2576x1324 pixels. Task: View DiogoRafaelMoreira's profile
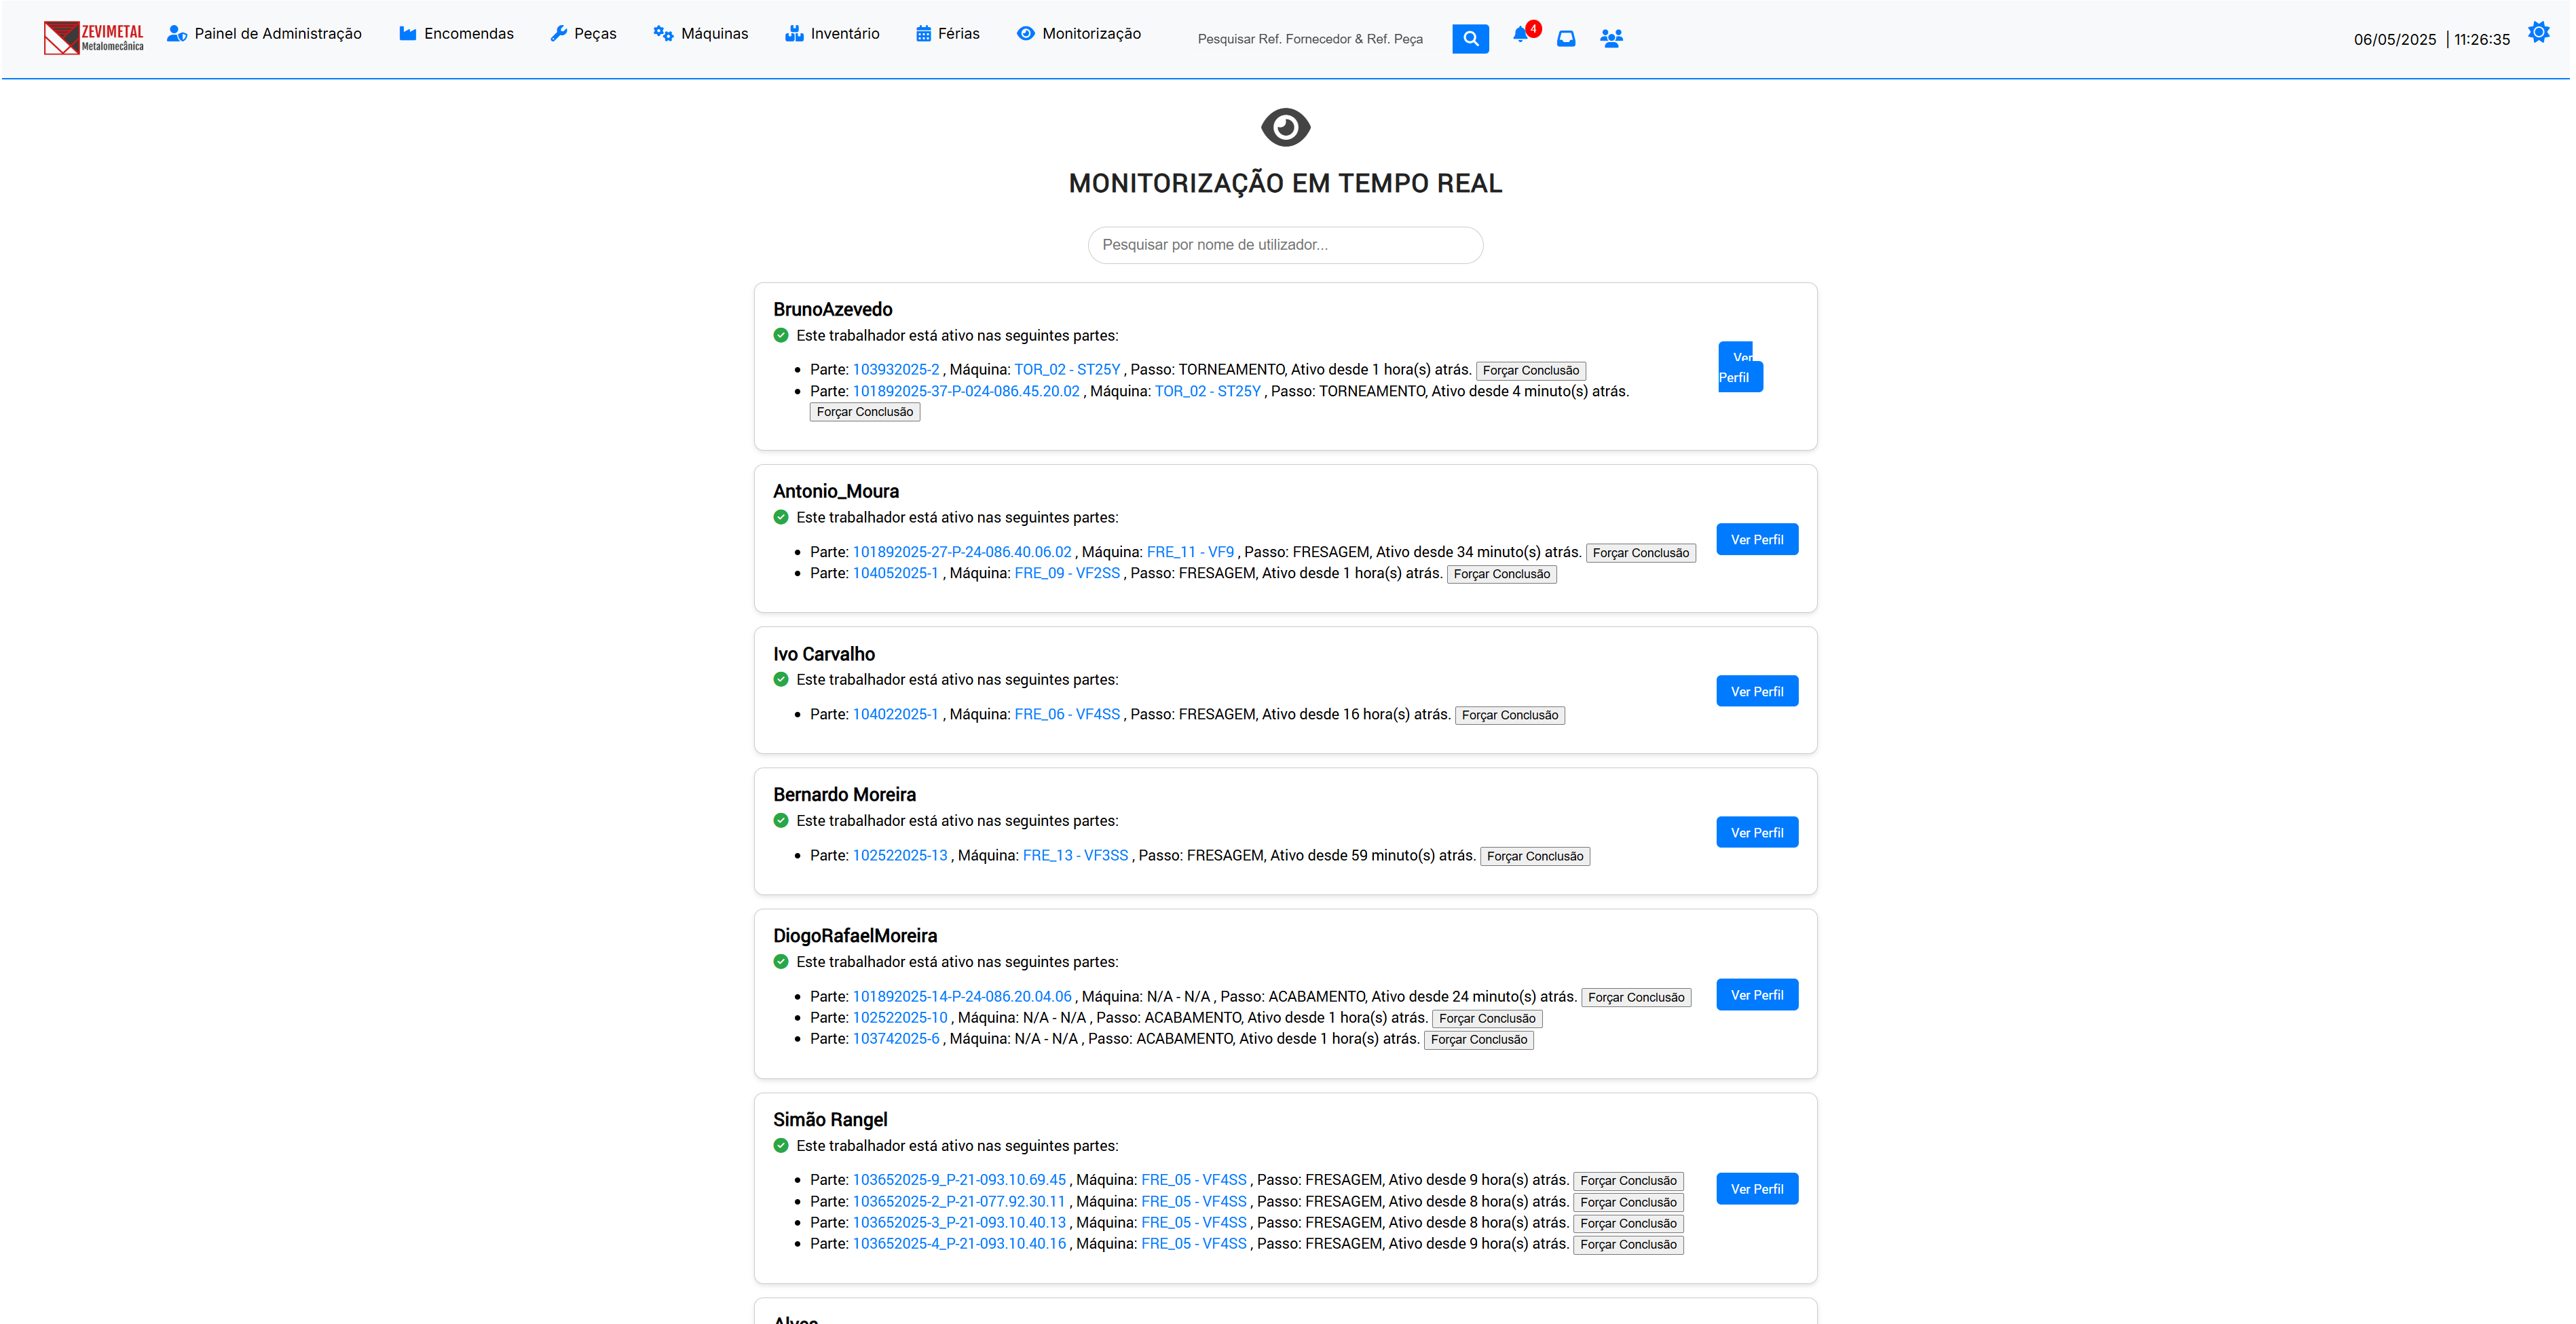pyautogui.click(x=1757, y=995)
